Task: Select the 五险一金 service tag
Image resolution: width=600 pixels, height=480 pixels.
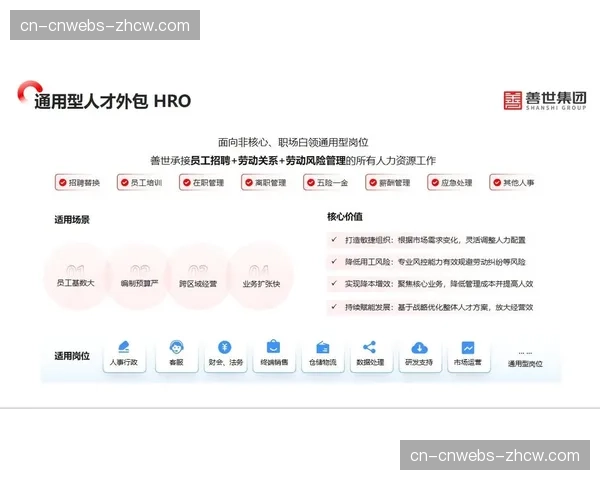Action: click(x=328, y=183)
